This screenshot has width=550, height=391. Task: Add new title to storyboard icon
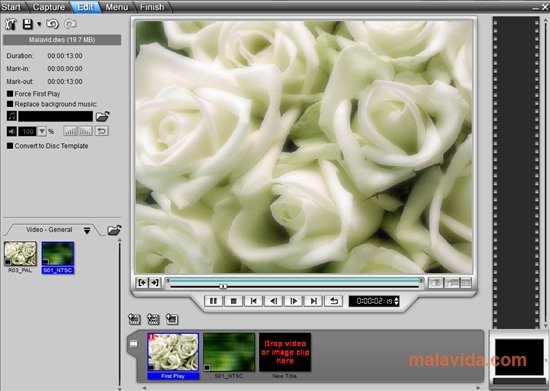click(x=172, y=319)
